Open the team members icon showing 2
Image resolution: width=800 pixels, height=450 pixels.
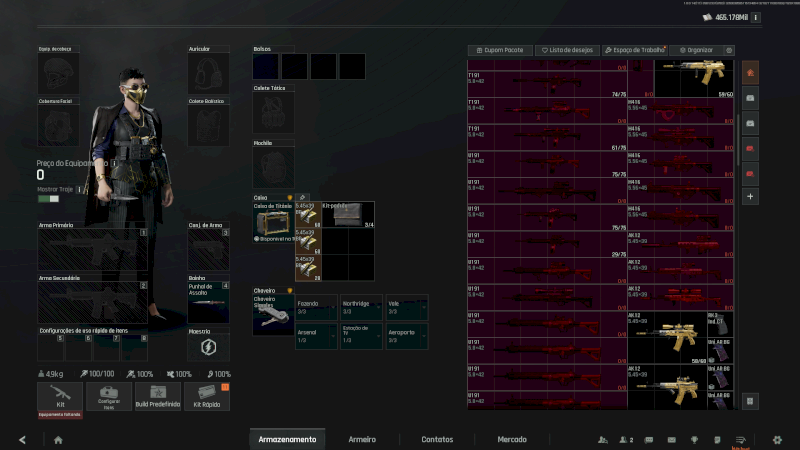coord(626,440)
